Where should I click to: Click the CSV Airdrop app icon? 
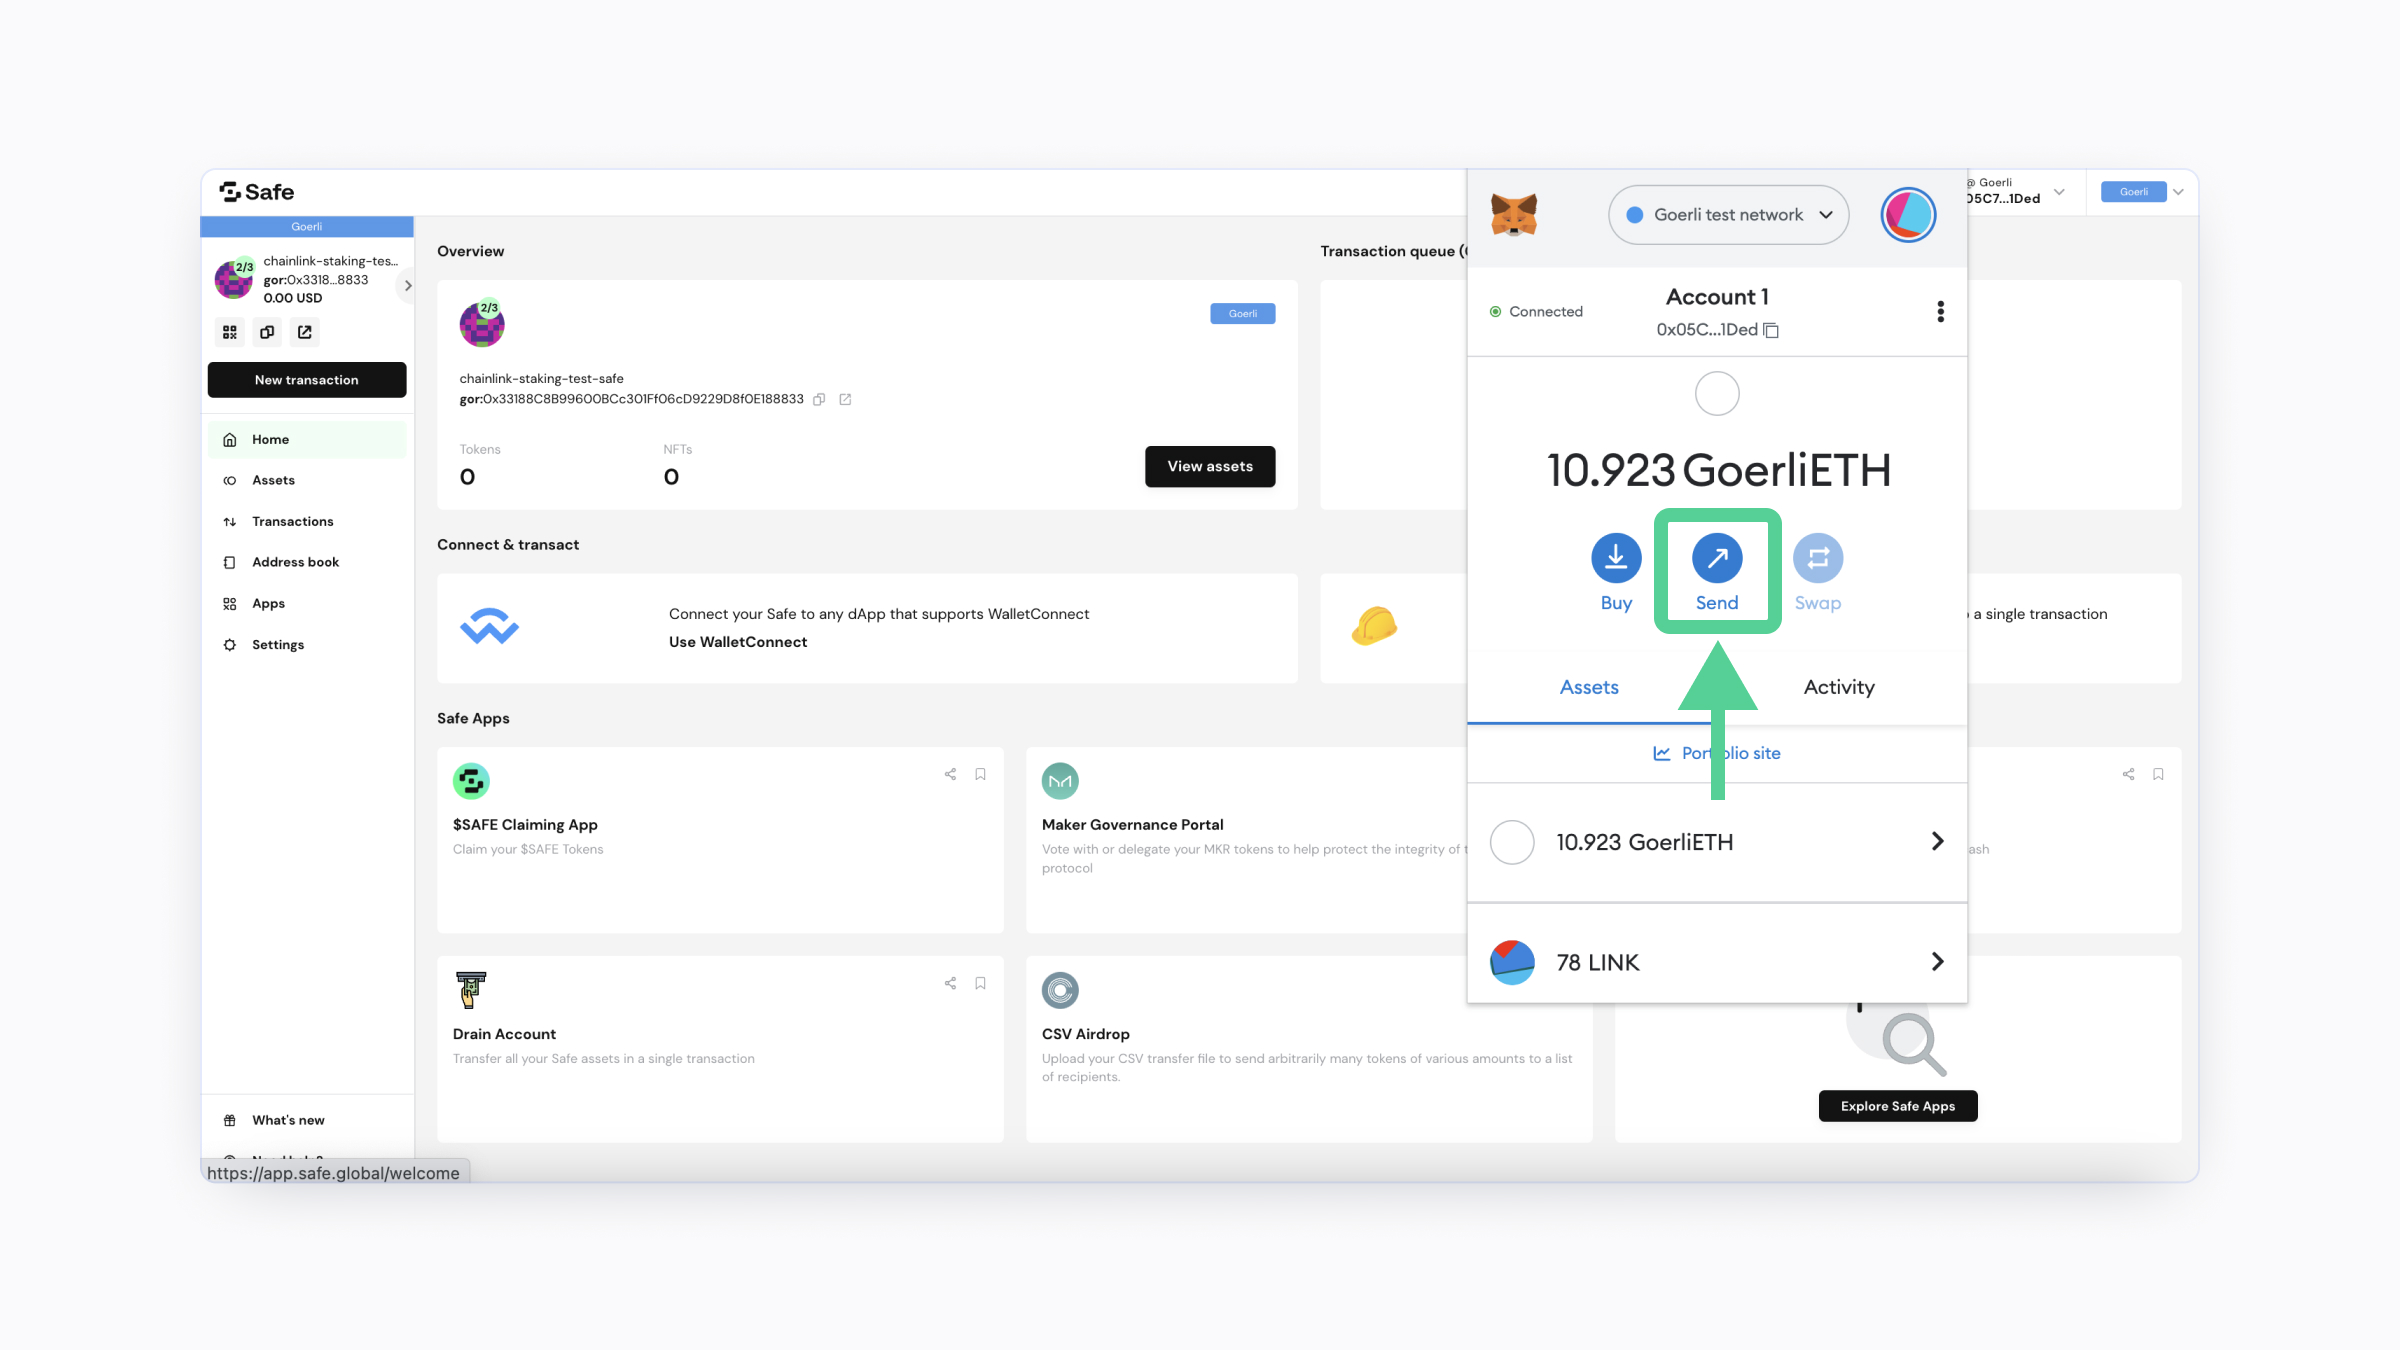point(1060,990)
